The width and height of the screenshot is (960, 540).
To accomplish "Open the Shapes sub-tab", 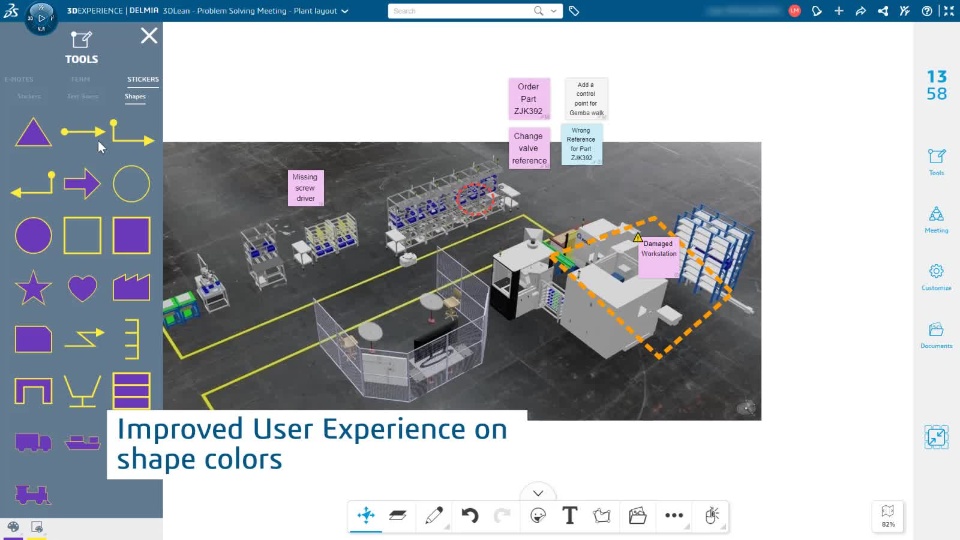I will pyautogui.click(x=135, y=97).
